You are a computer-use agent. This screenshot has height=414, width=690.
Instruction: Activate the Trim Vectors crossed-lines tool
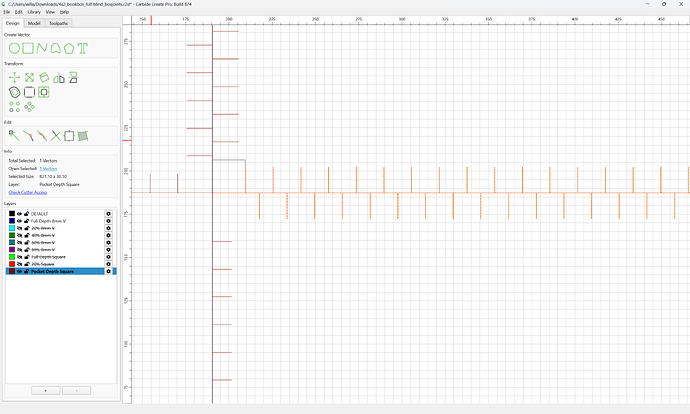coord(55,136)
